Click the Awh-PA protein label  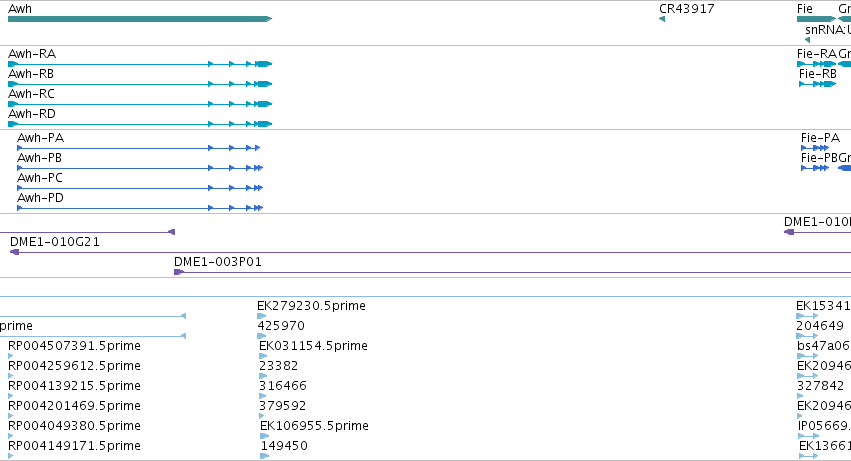41,138
